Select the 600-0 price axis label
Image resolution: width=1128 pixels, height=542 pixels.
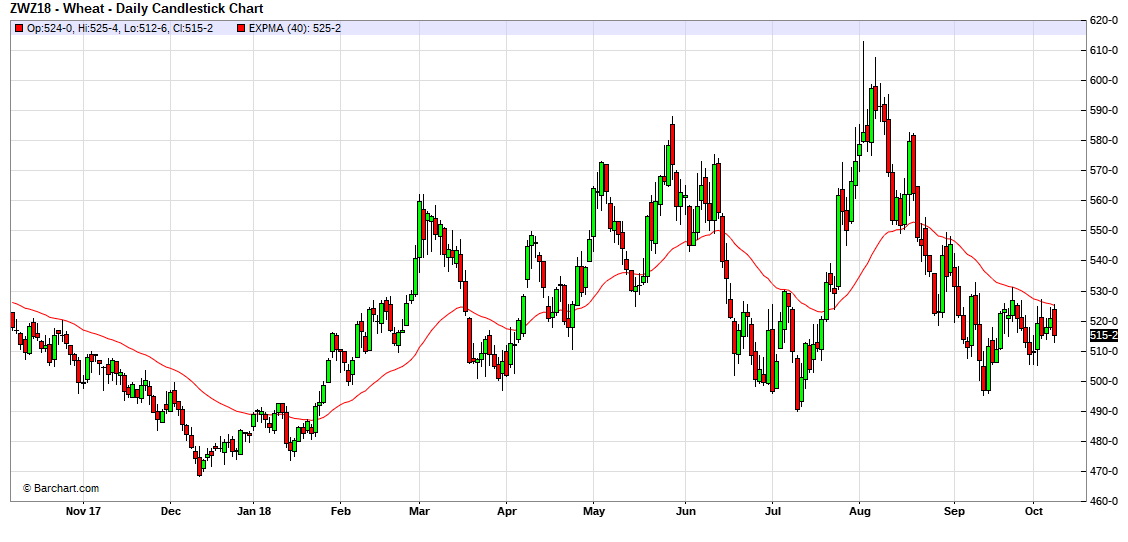pos(1103,80)
